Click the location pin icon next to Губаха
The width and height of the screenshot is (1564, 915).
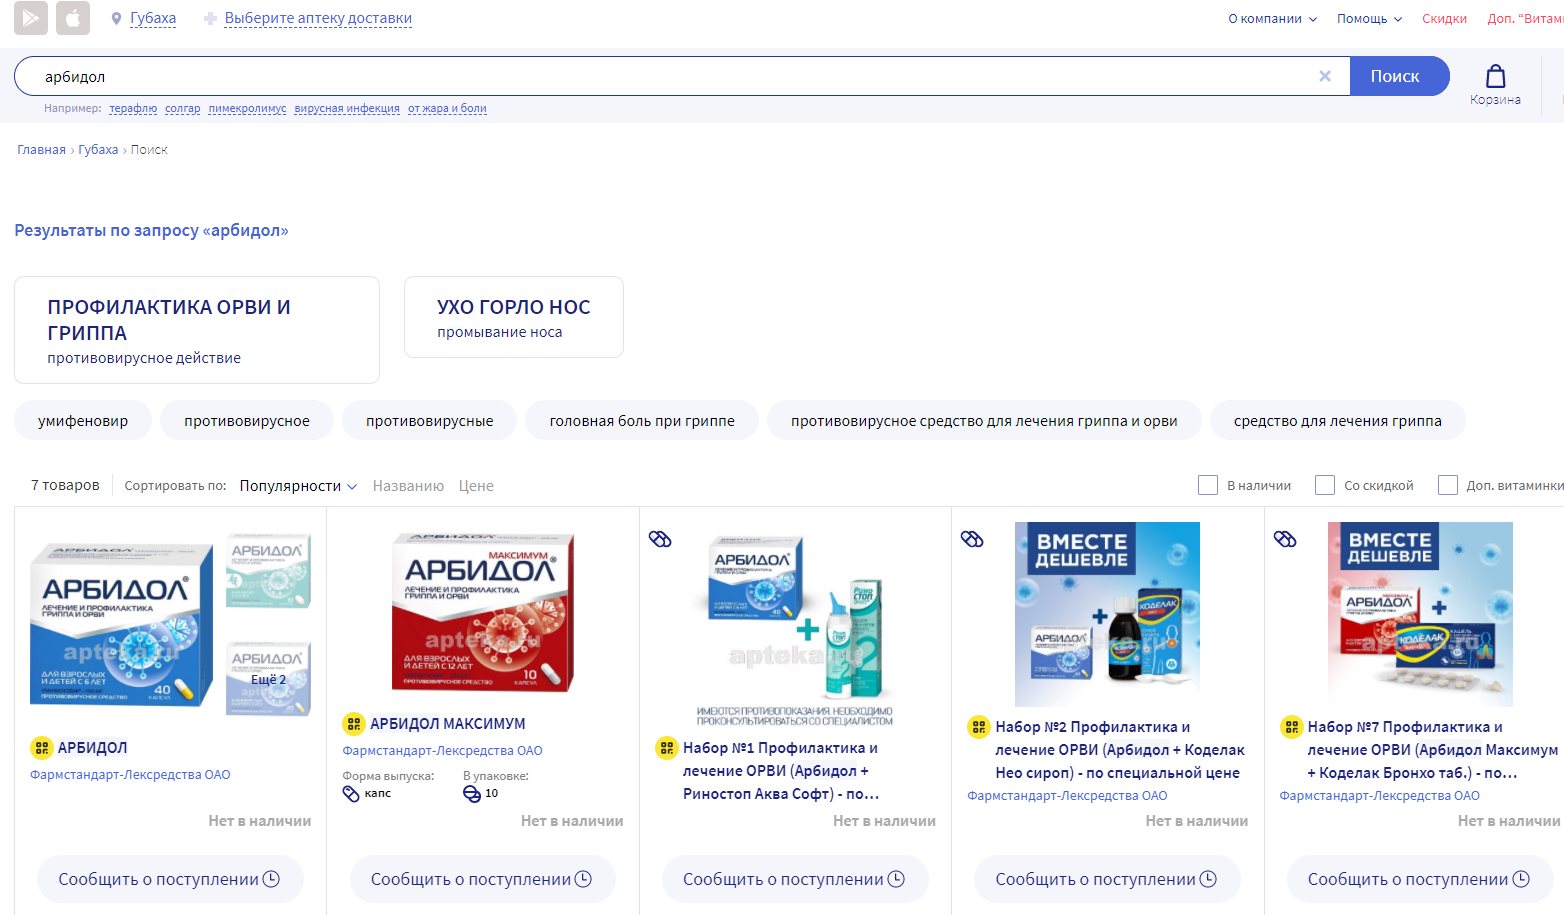click(116, 19)
